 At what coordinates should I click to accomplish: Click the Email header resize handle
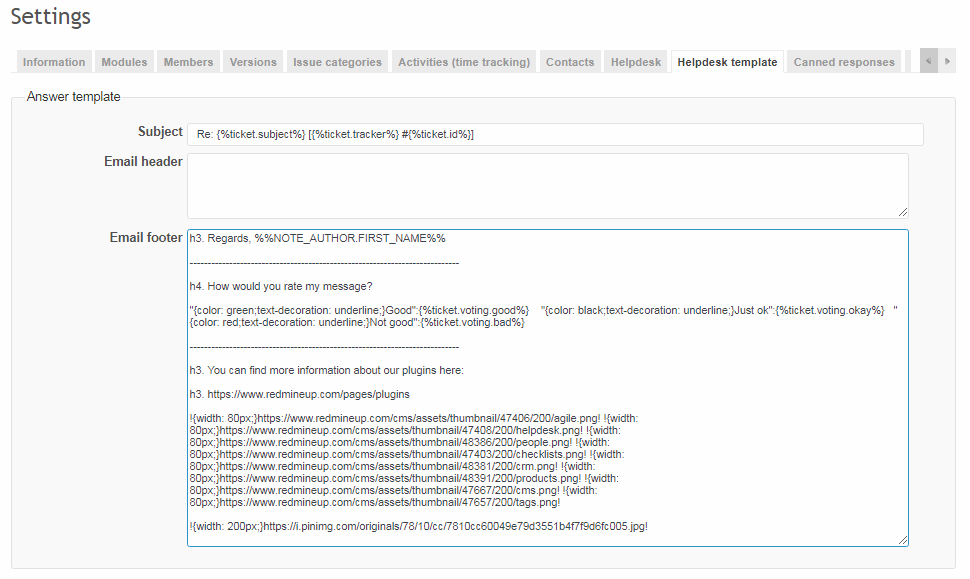[x=903, y=211]
